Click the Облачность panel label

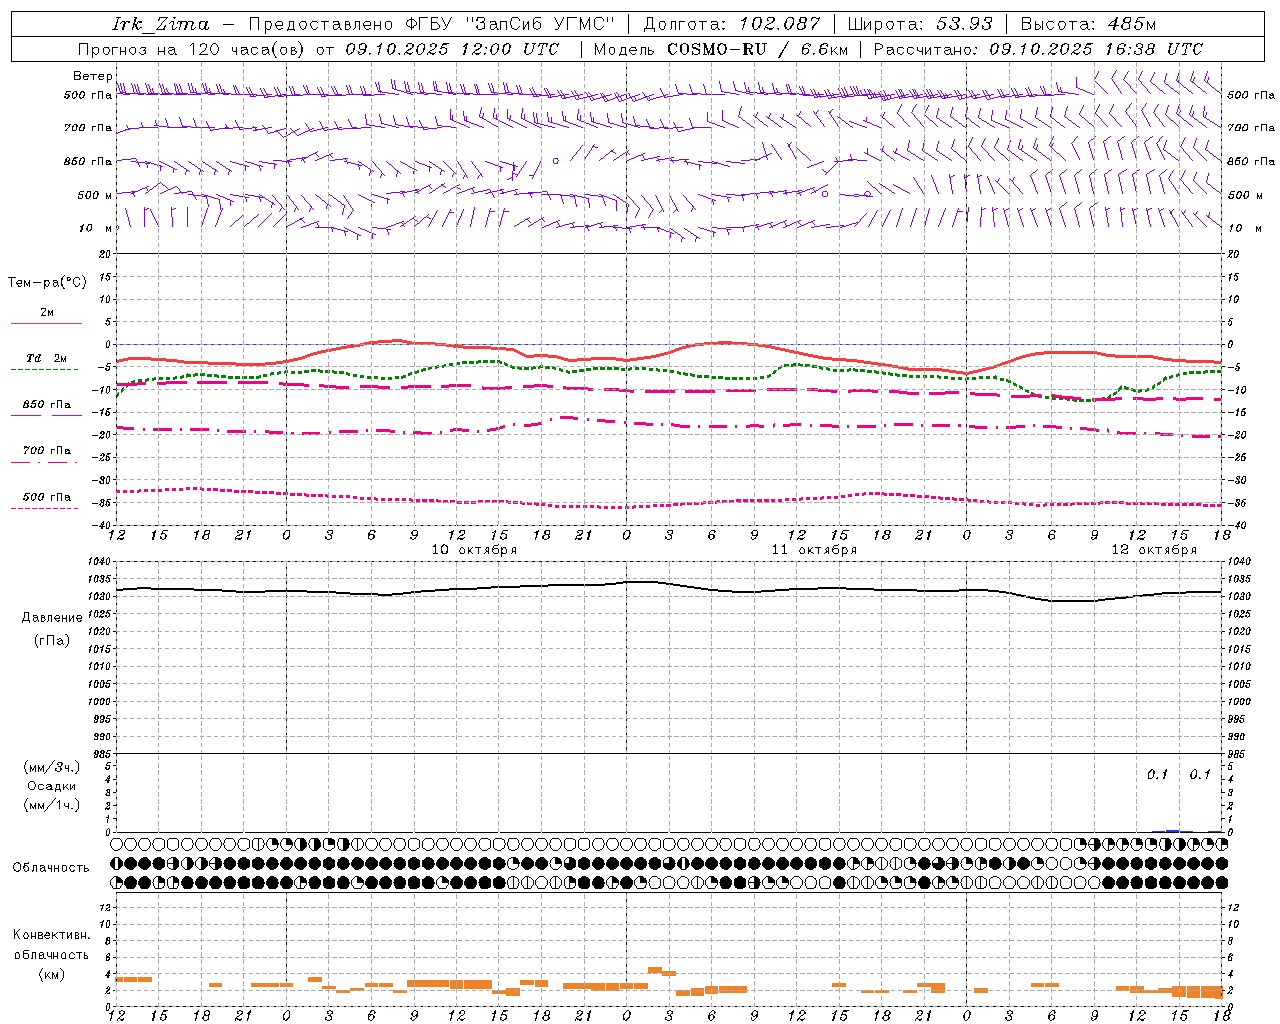[x=51, y=868]
